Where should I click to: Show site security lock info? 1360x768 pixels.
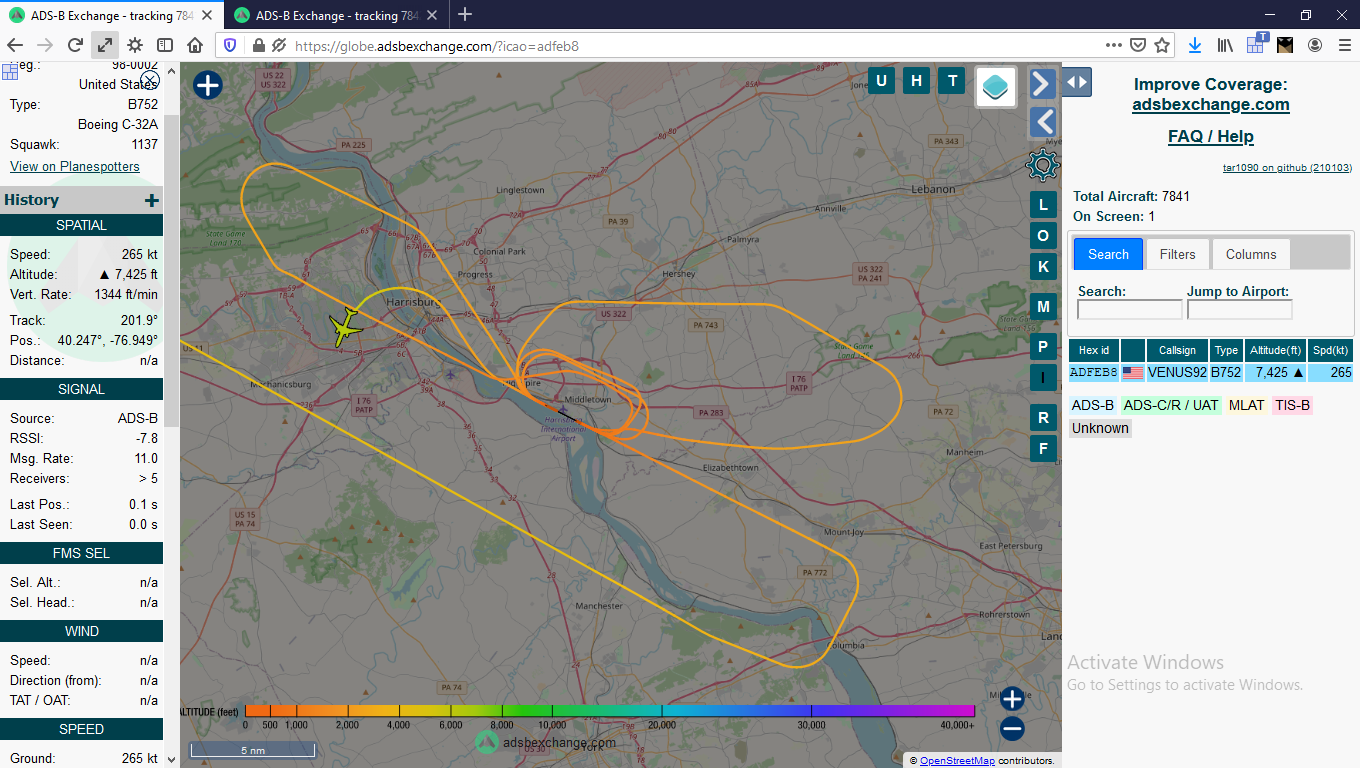[258, 45]
